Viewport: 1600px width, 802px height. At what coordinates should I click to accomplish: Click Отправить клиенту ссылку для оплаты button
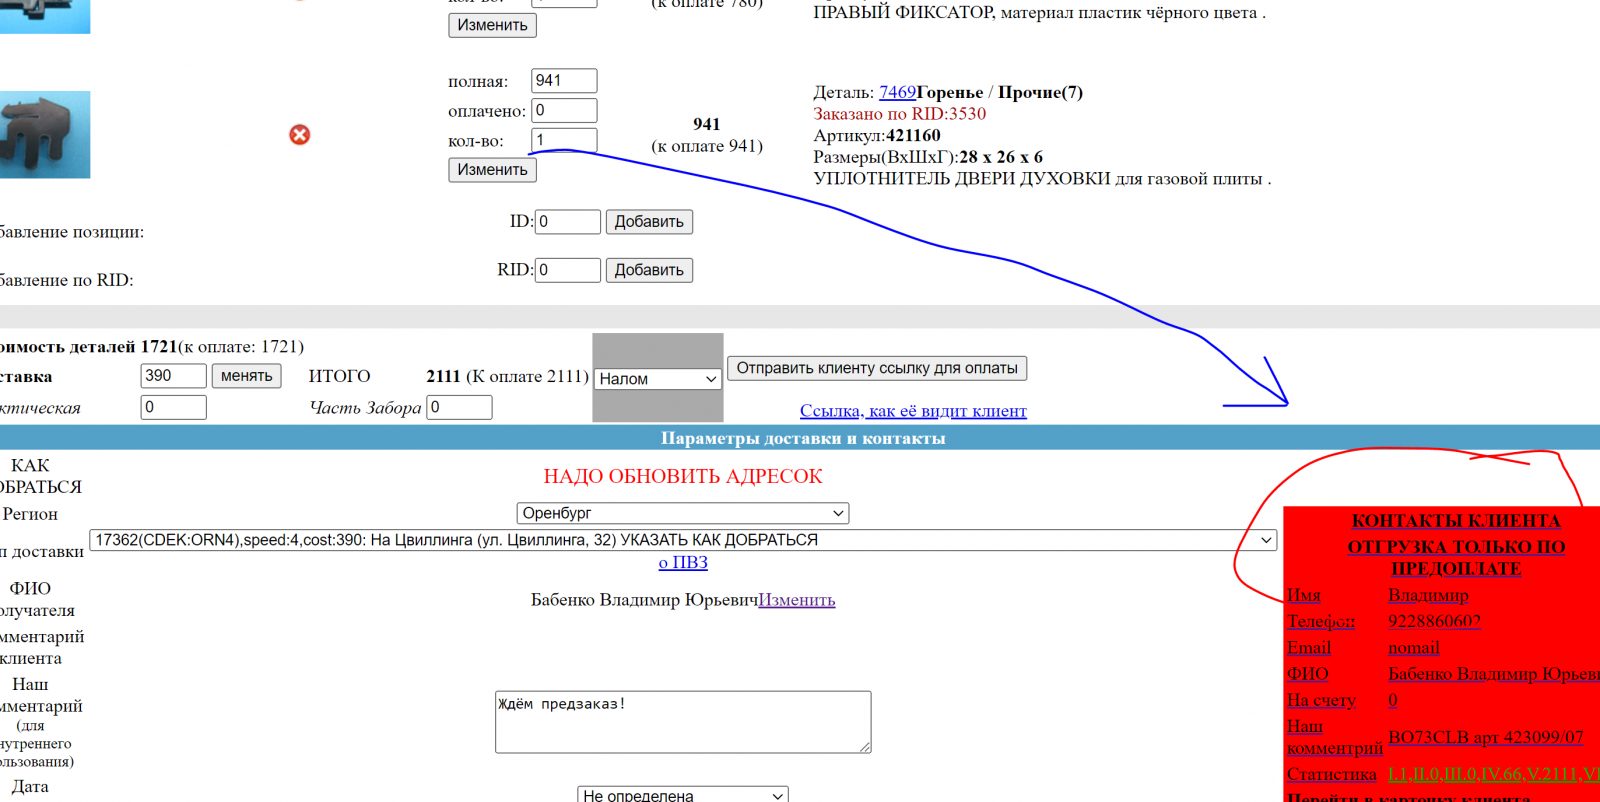pos(876,368)
